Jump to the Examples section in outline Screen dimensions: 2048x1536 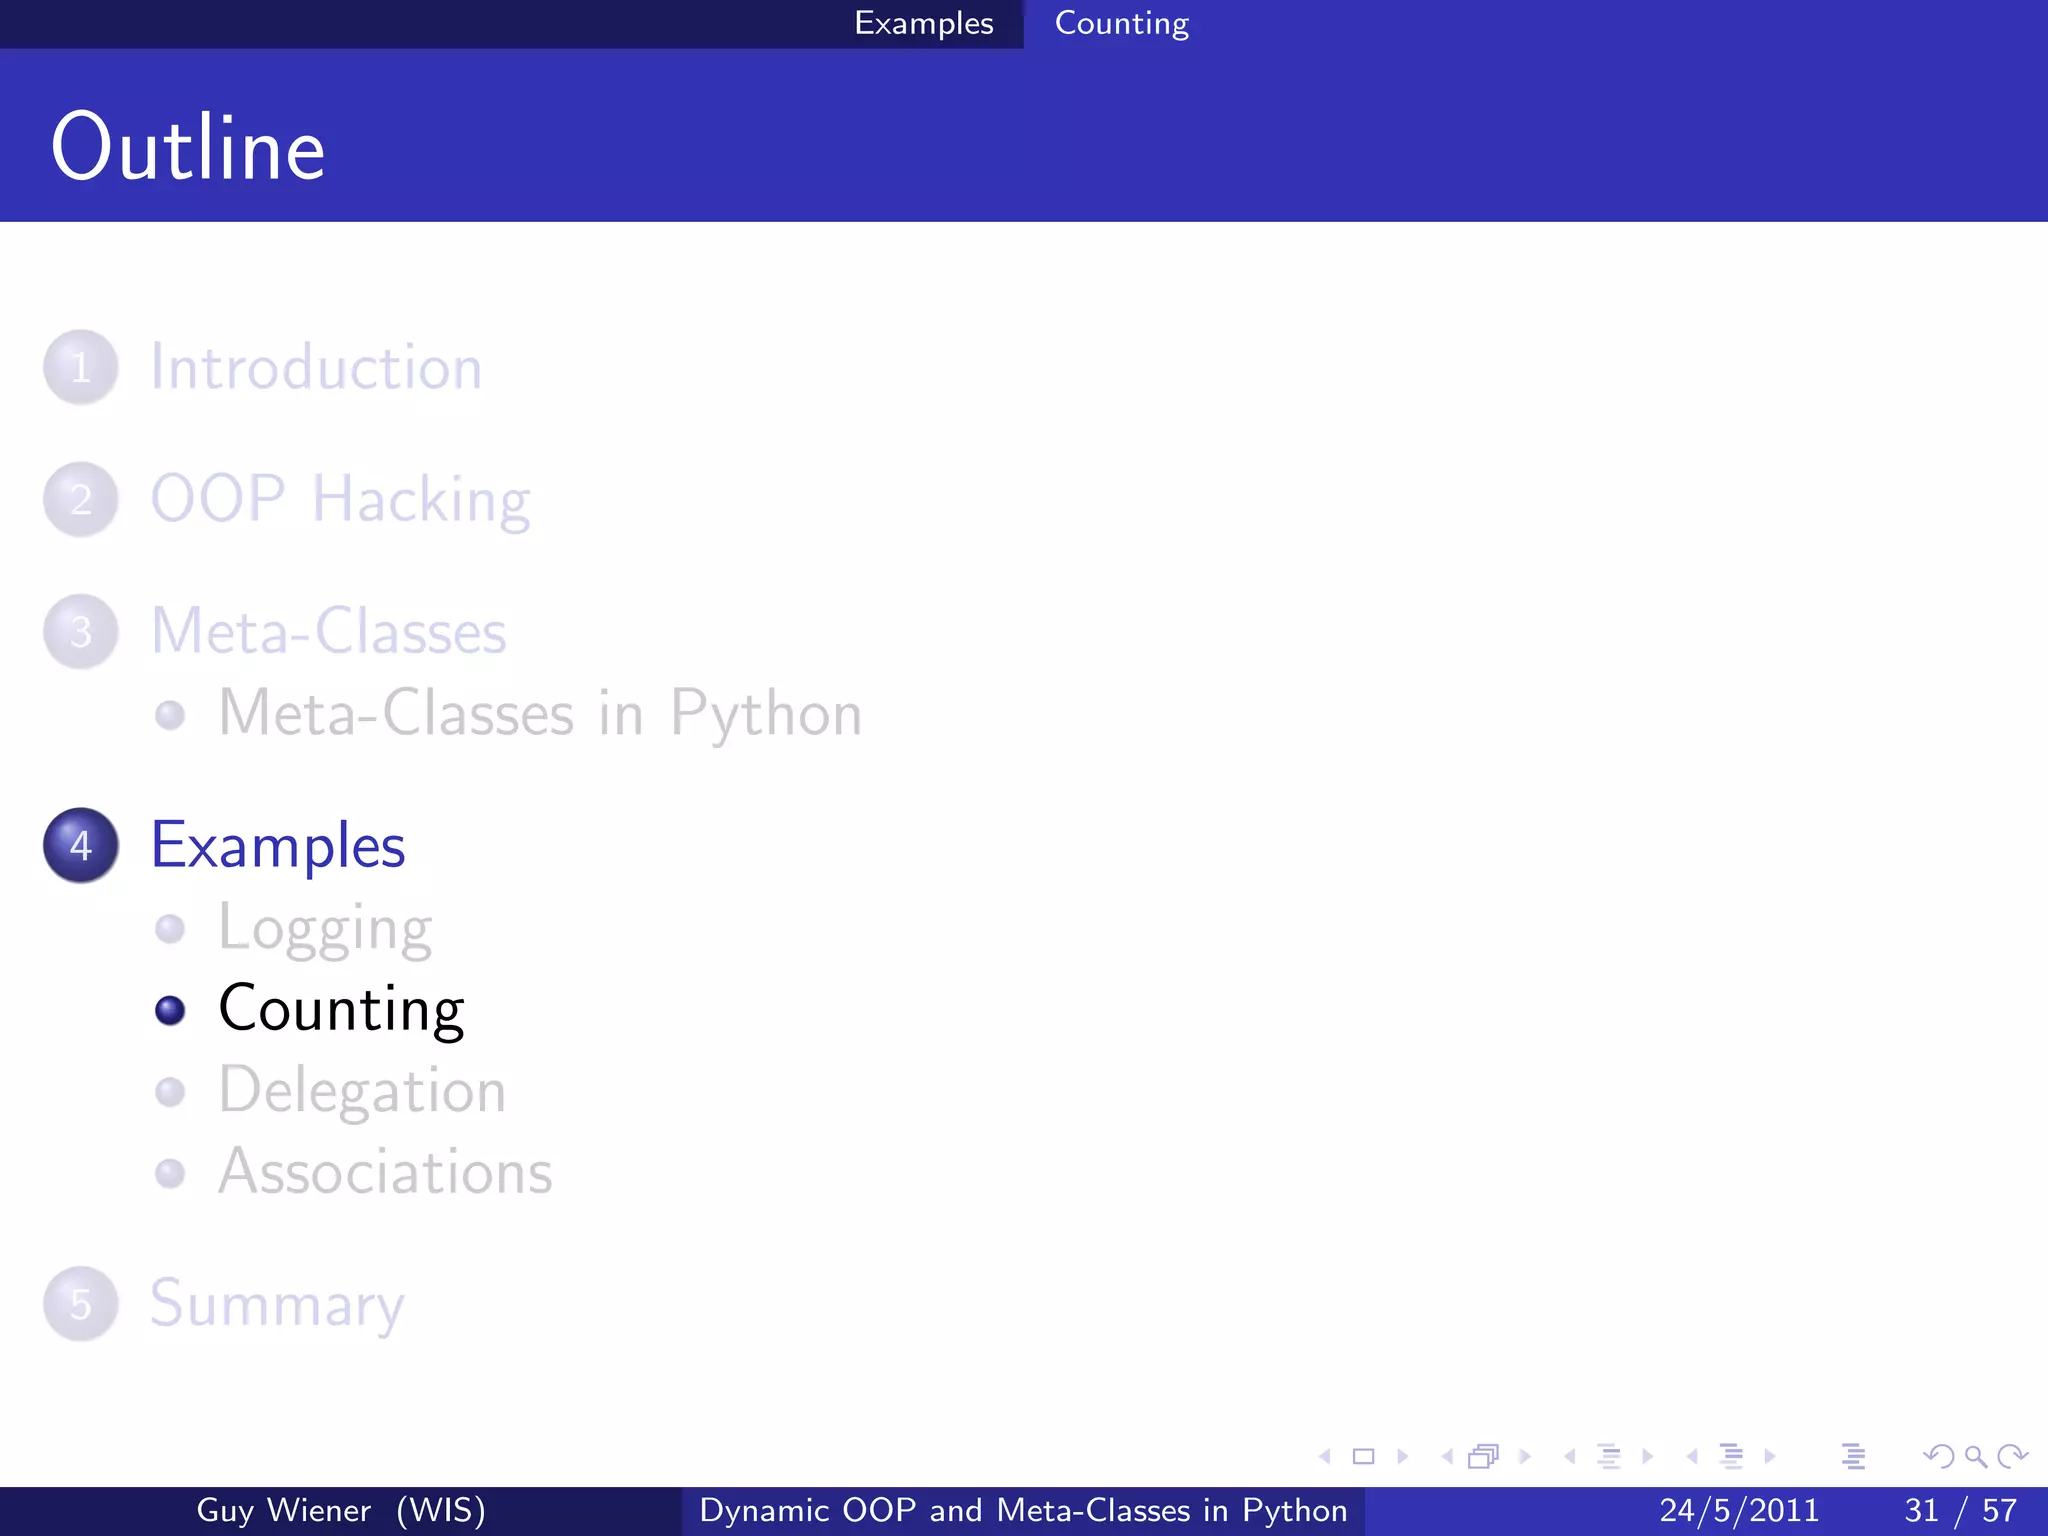tap(278, 846)
